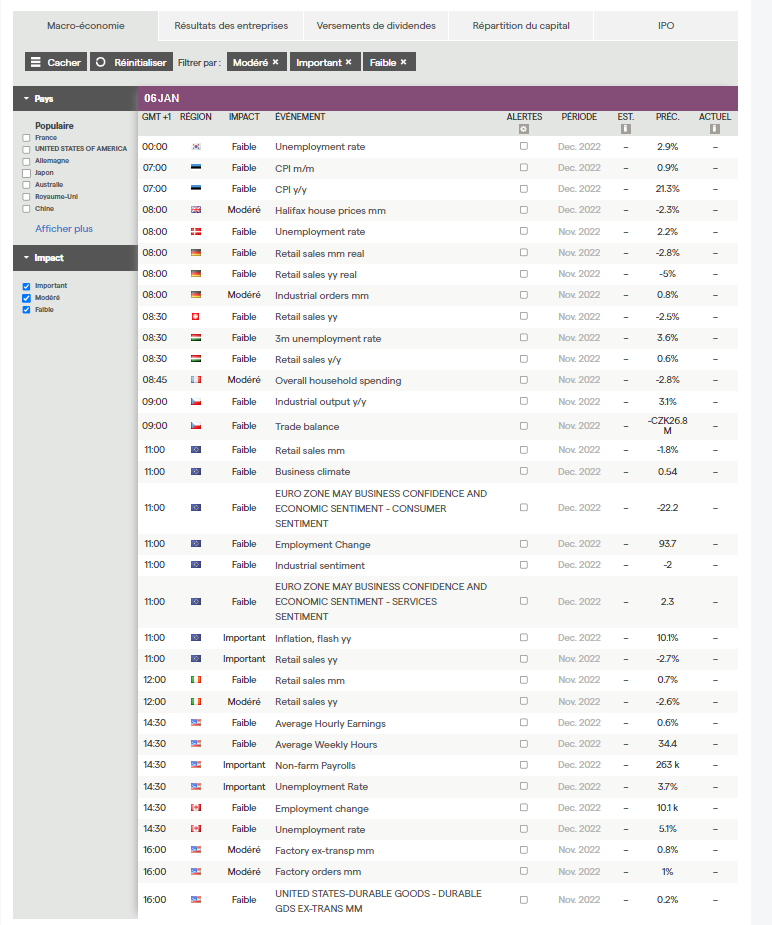Click the Réinitialiser reset circle icon
Viewport: 772px width, 925px height.
(101, 62)
